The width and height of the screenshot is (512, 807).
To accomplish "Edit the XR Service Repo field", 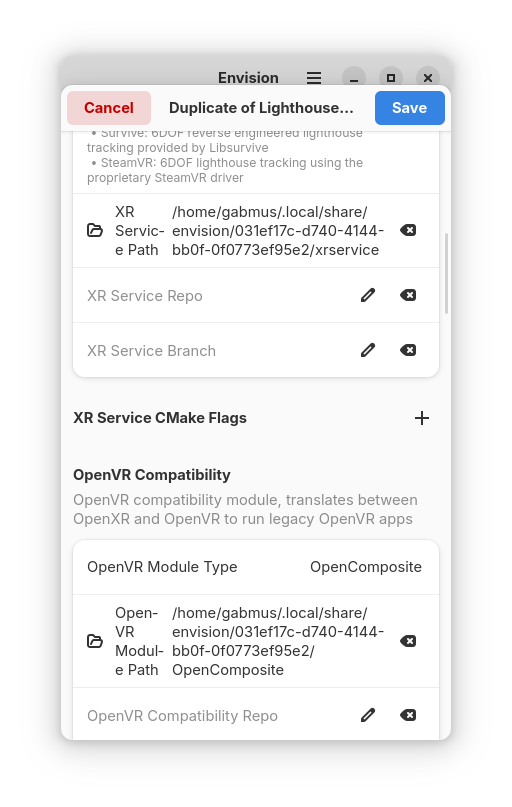I will click(x=368, y=295).
